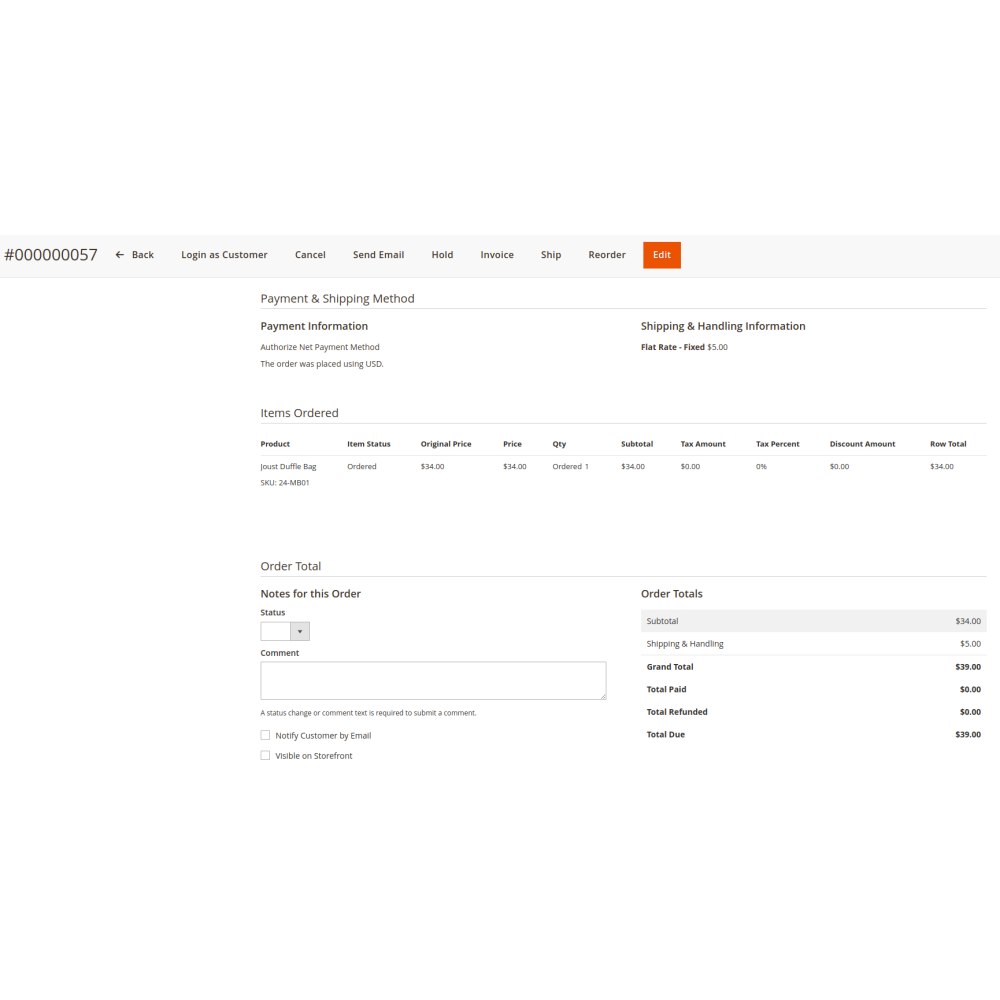Open Login as Customer

click(x=224, y=254)
